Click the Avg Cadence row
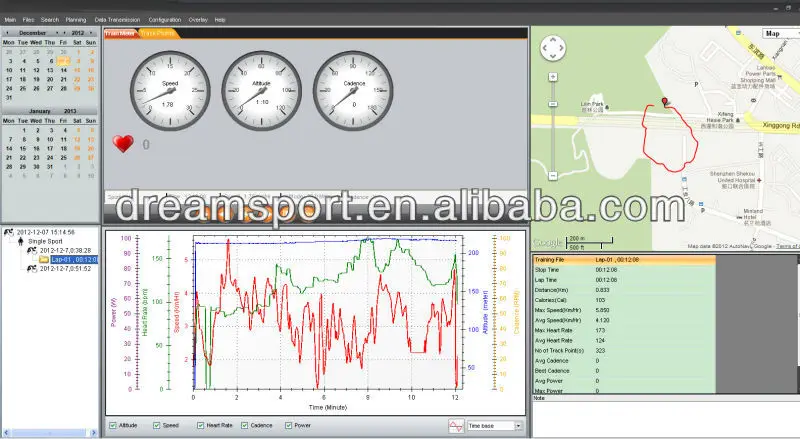This screenshot has width=800, height=439. (624, 361)
